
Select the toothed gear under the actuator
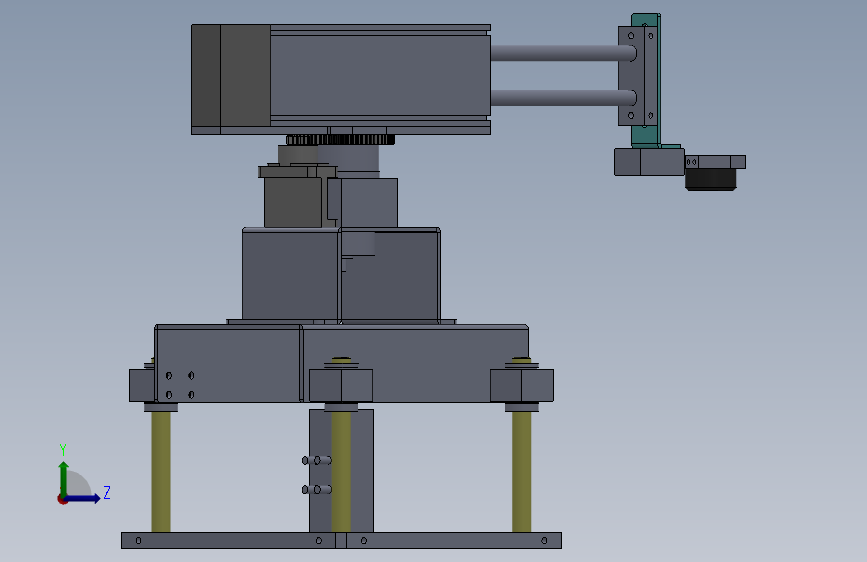coord(341,140)
